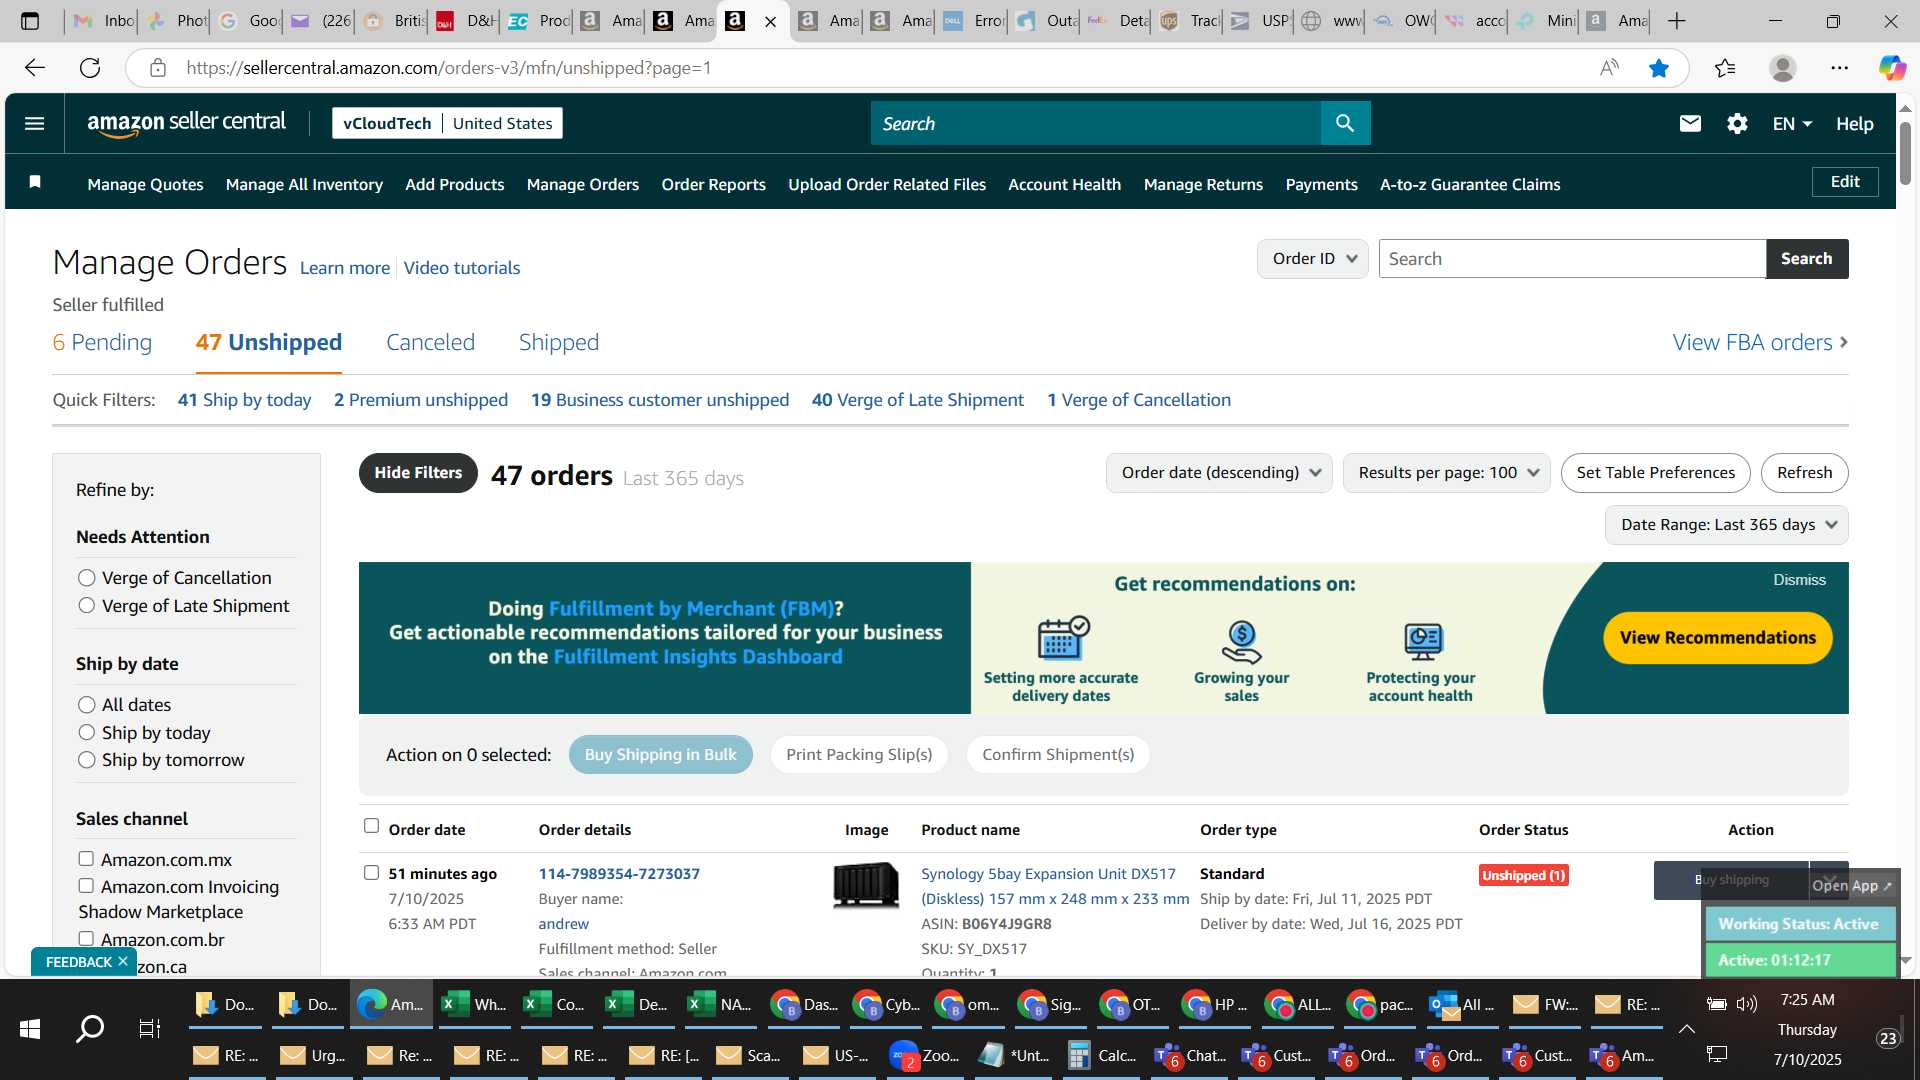Open the settings gear icon
This screenshot has width=1920, height=1080.
pyautogui.click(x=1737, y=123)
